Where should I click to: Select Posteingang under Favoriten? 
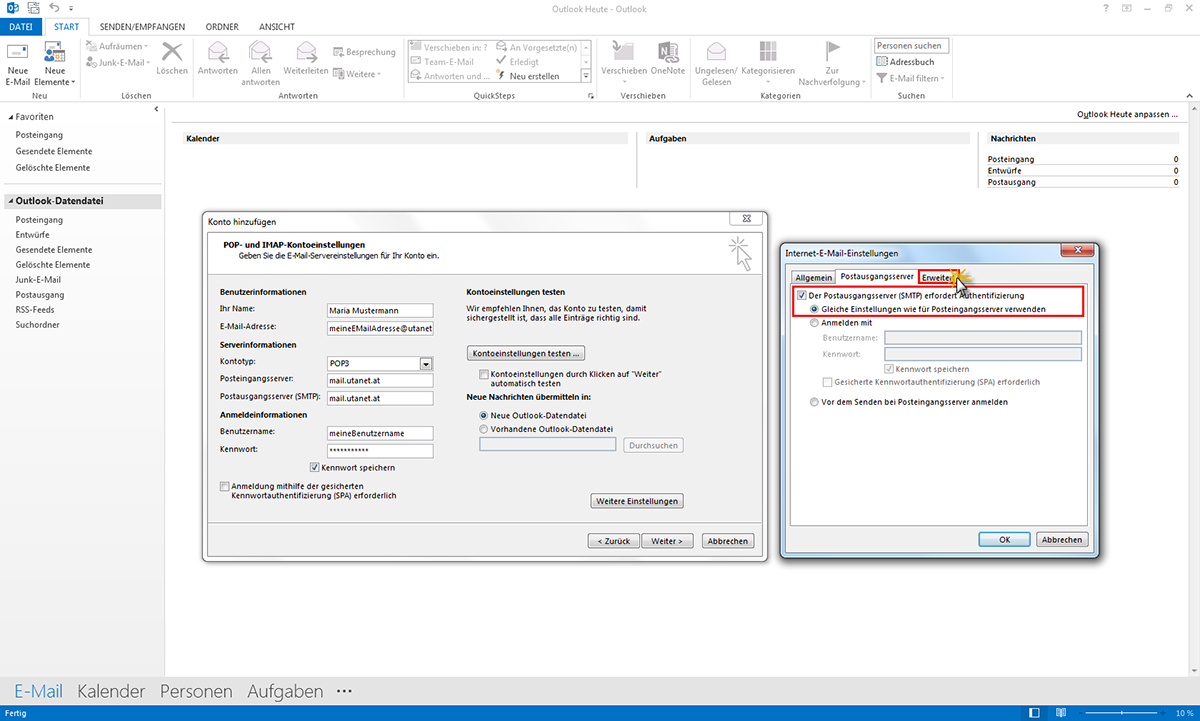click(39, 135)
